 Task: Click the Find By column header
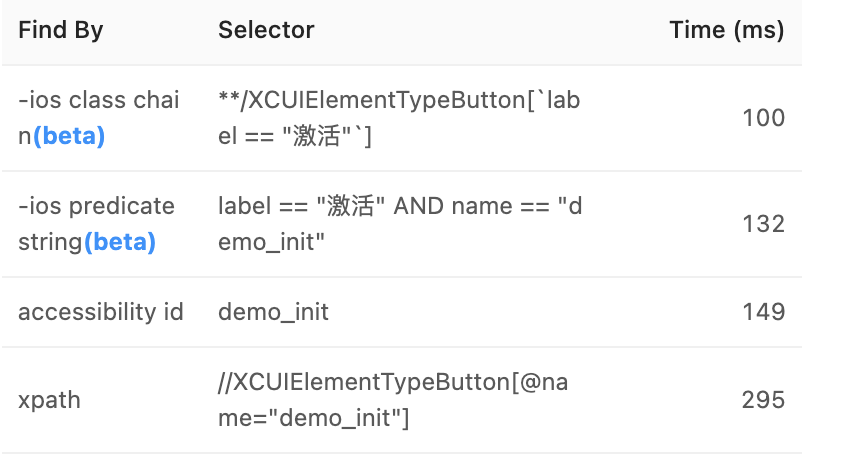(x=61, y=30)
